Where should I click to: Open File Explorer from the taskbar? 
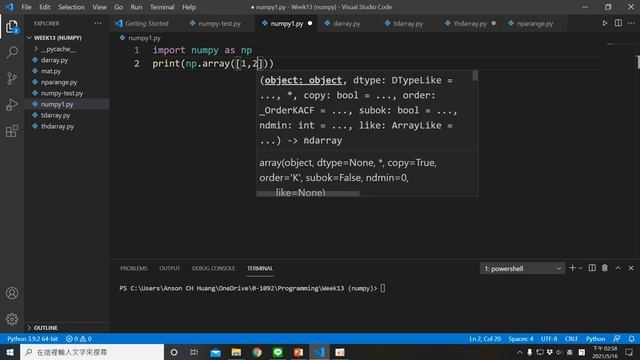[236, 352]
